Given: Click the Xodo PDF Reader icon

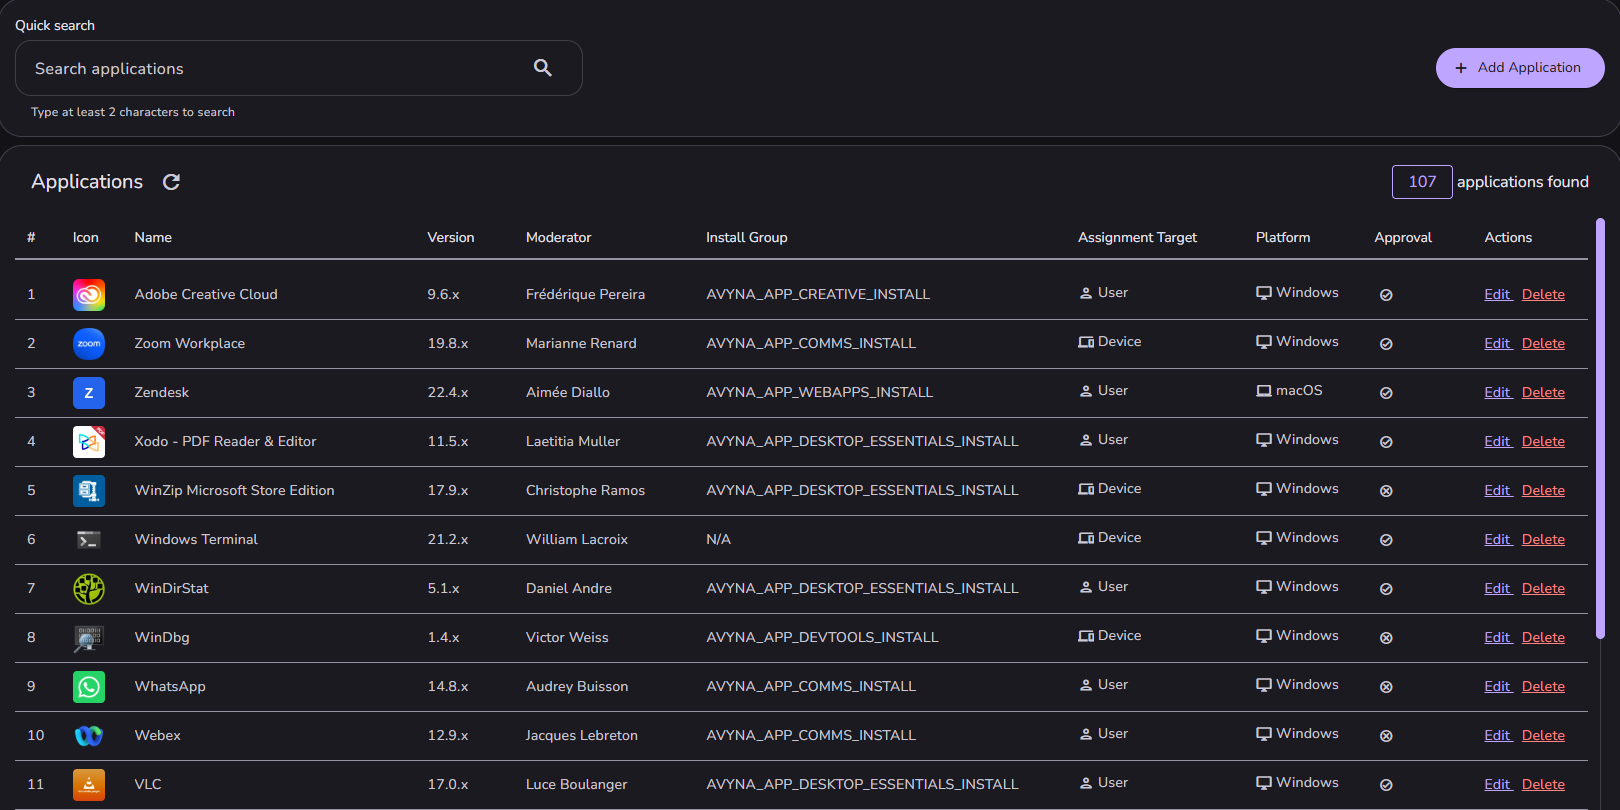Looking at the screenshot, I should pos(89,442).
